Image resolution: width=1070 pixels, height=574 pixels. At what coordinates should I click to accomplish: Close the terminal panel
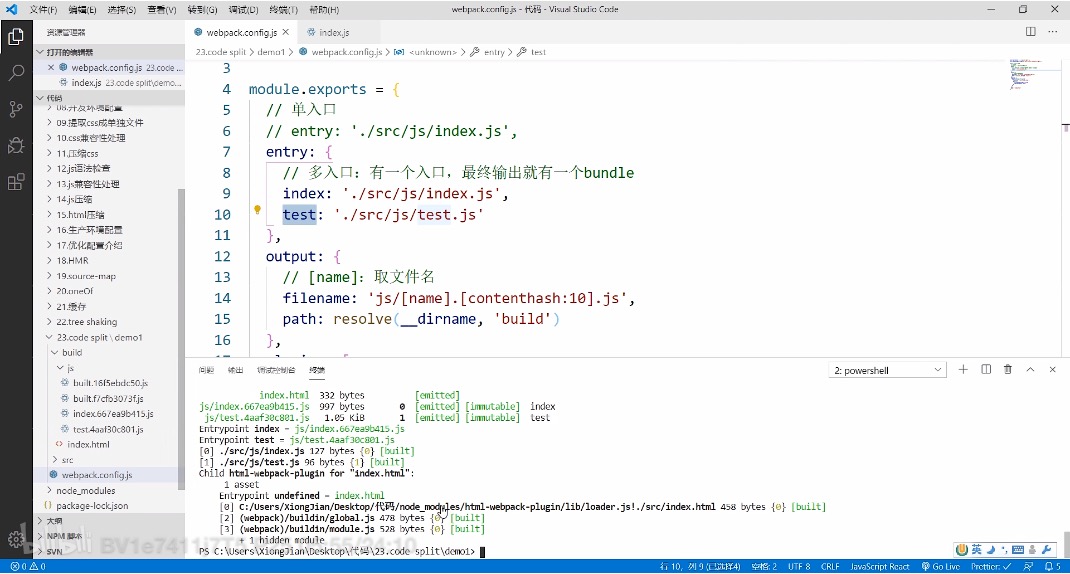tap(1052, 369)
